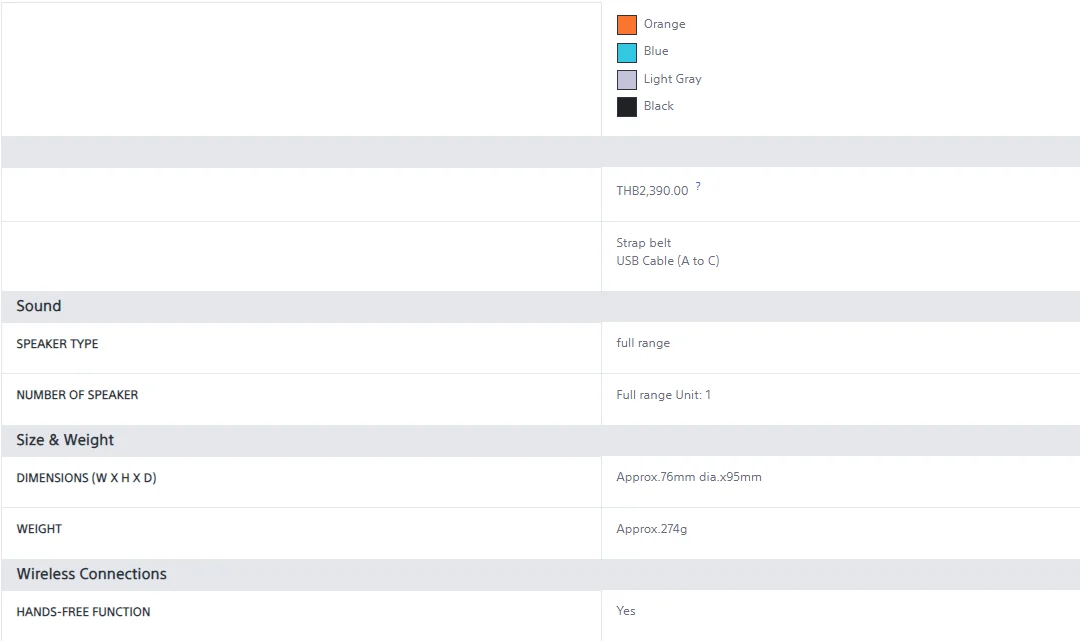Click the Size & Weight section header

(x=65, y=440)
